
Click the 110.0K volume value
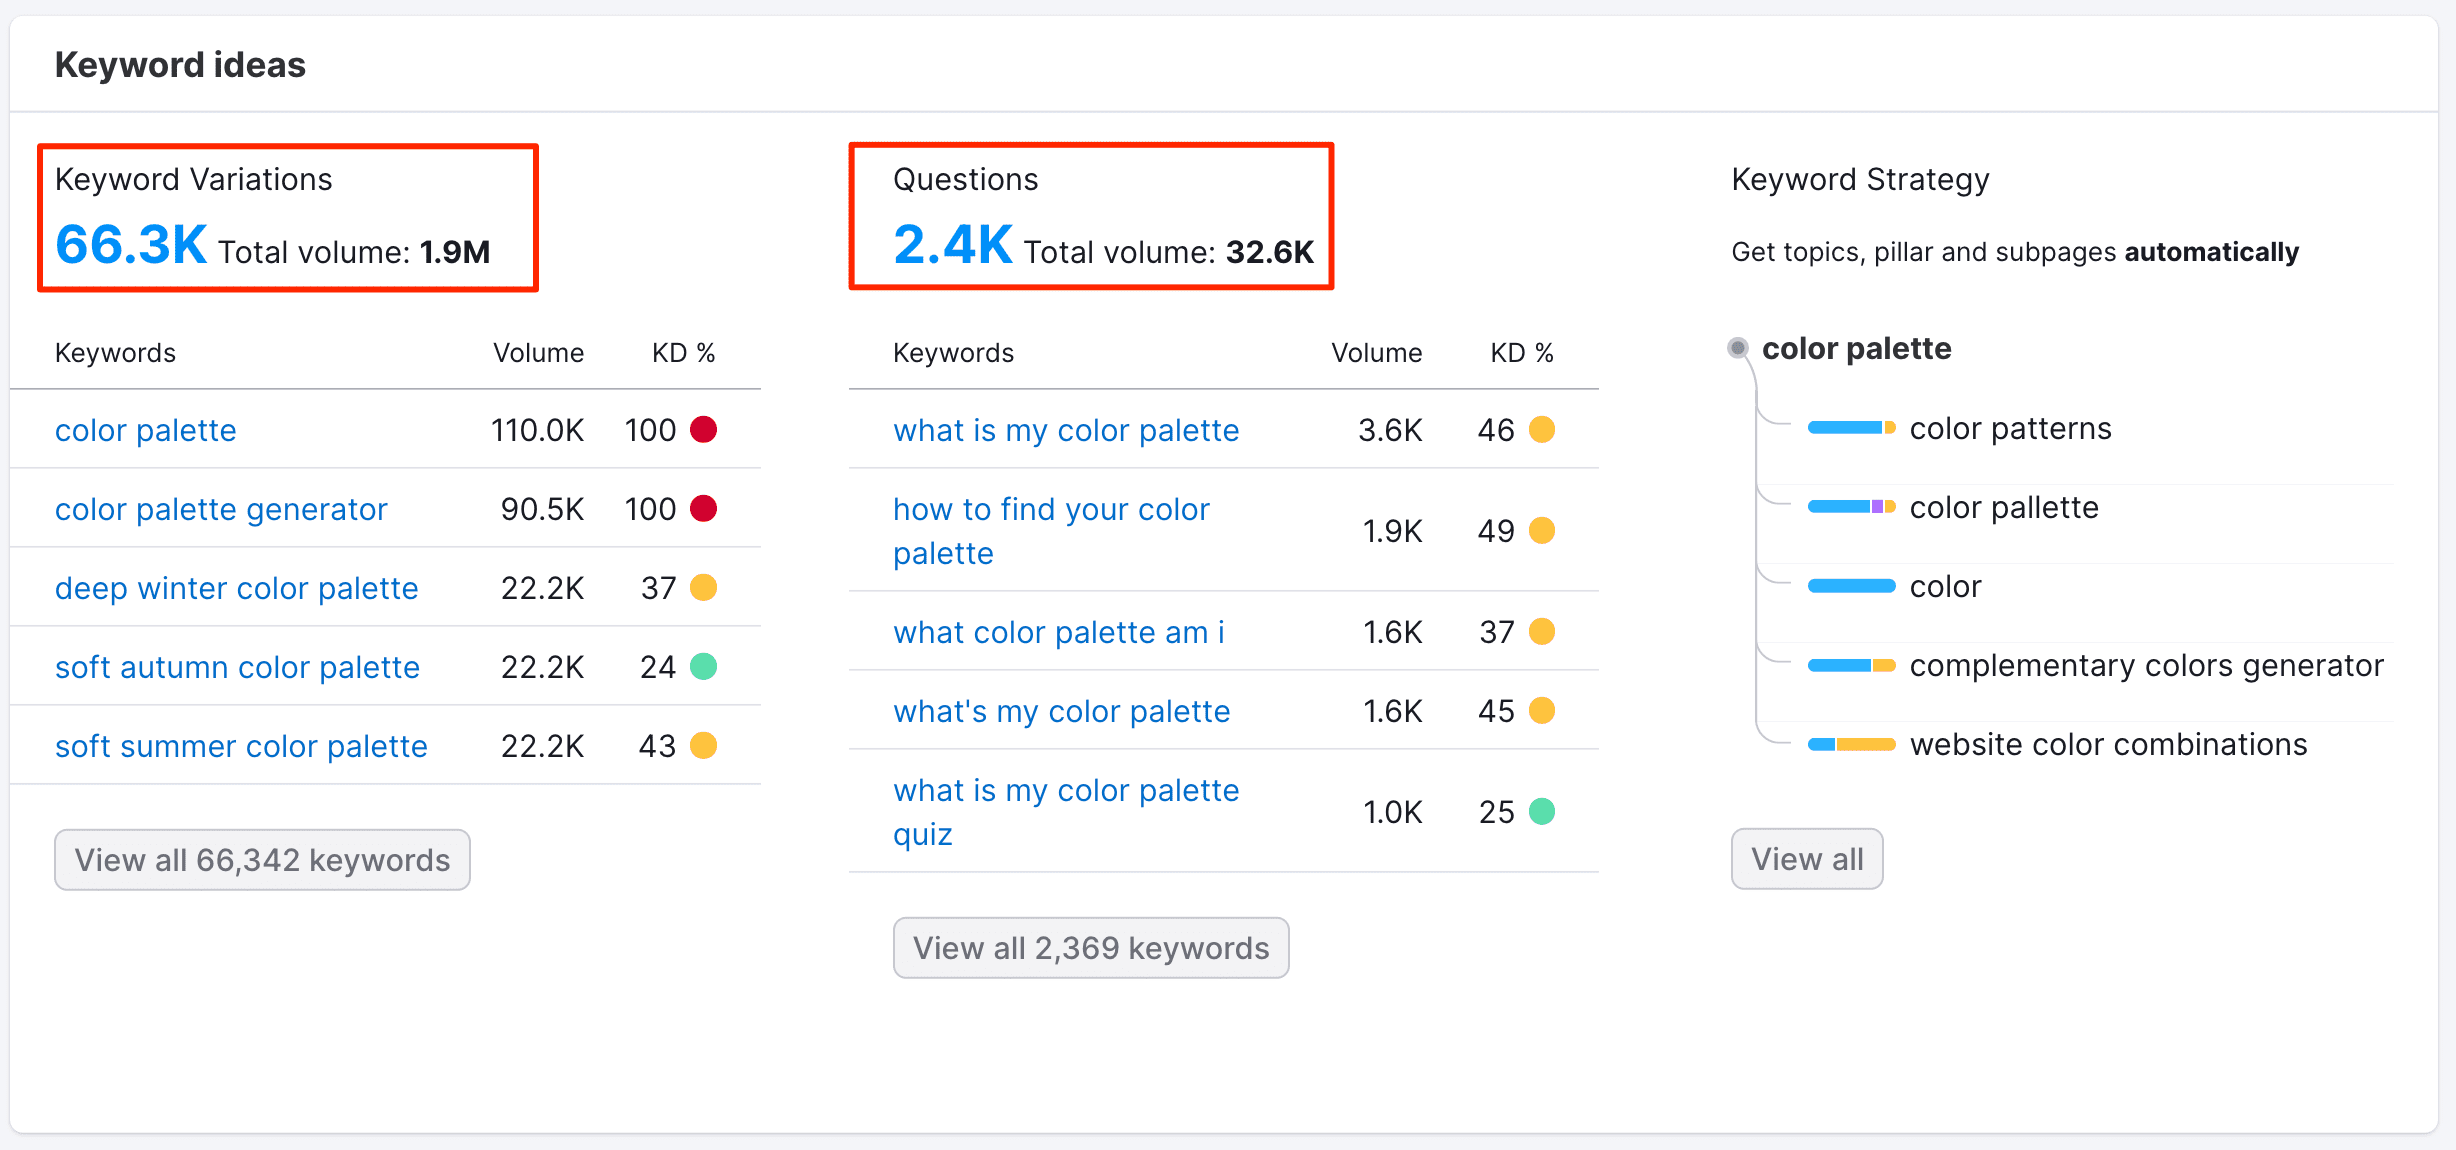(x=537, y=430)
